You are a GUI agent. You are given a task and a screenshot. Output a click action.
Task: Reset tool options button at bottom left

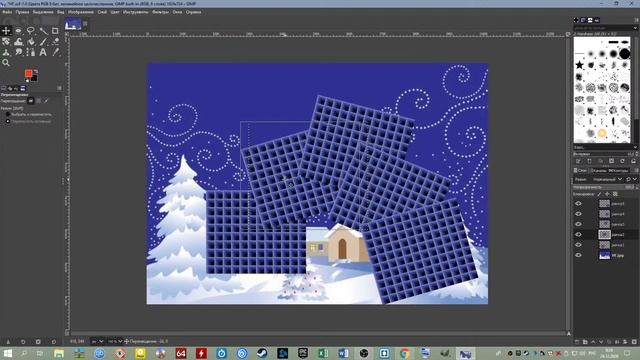(53, 342)
